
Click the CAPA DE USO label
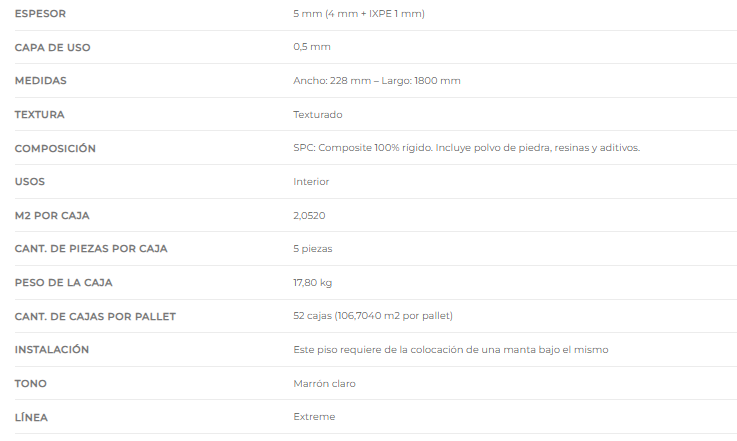click(x=52, y=47)
